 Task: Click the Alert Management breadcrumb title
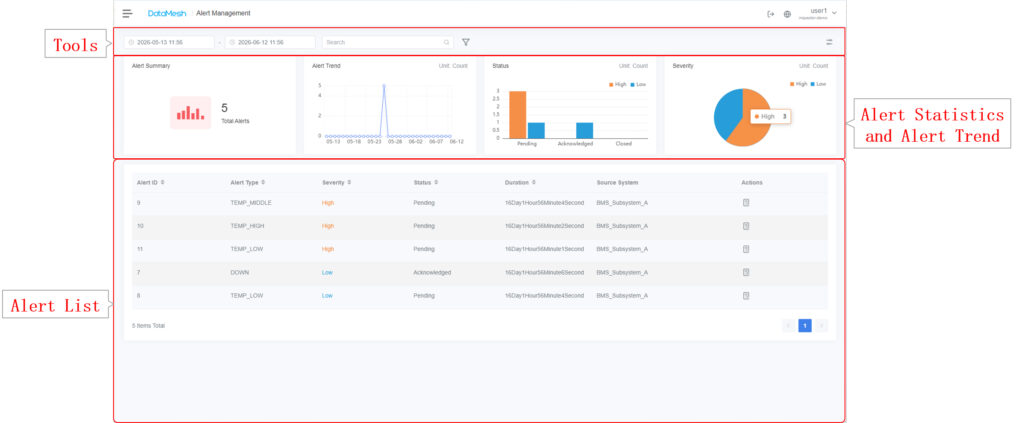tap(223, 13)
